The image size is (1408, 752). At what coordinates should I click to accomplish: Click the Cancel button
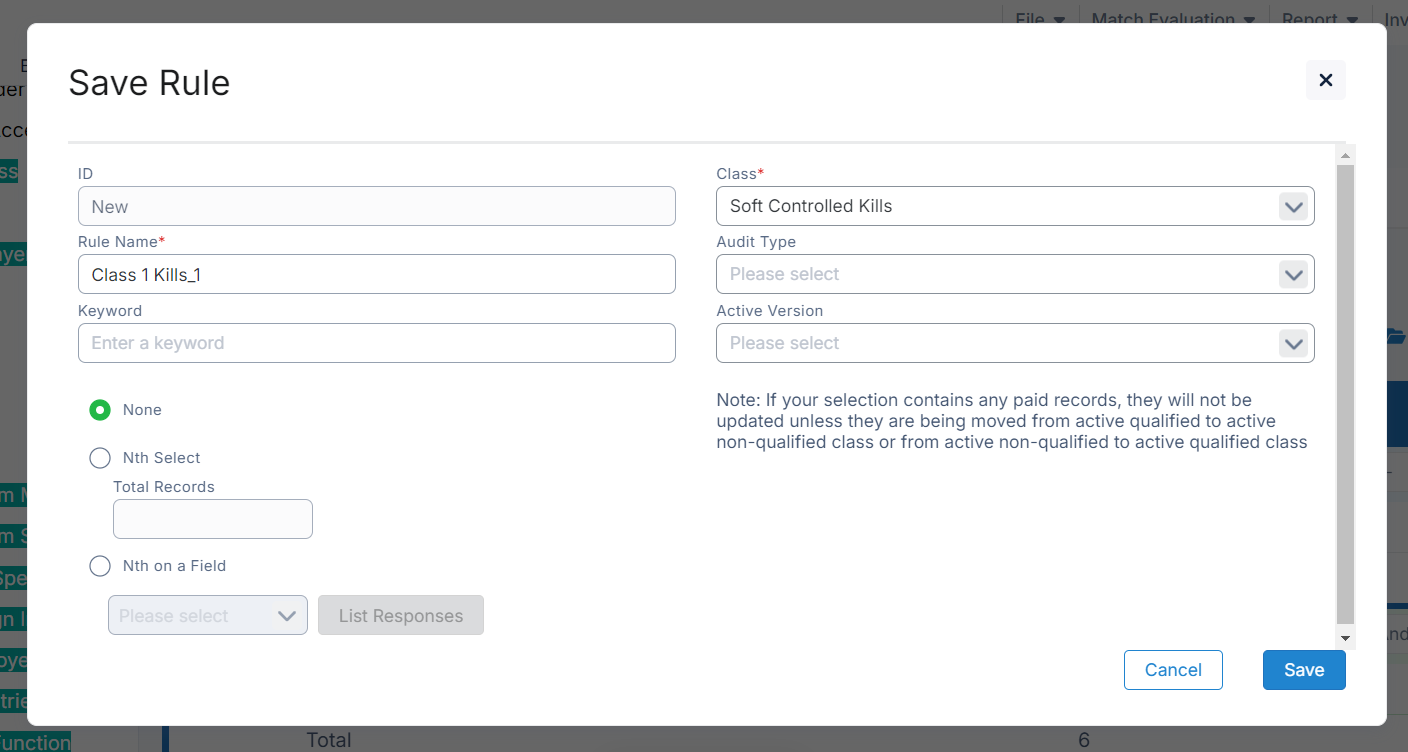(1173, 670)
